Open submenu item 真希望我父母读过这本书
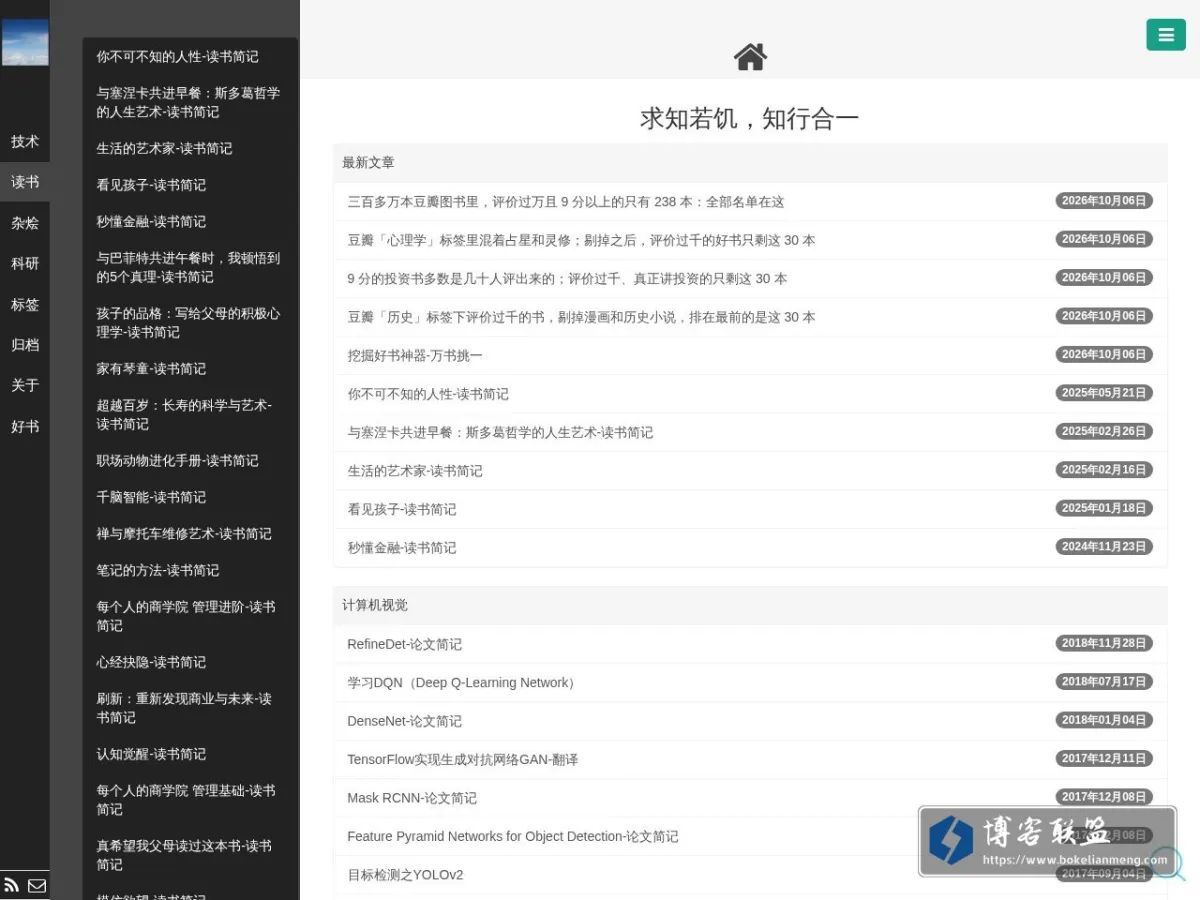The width and height of the screenshot is (1200, 900). [190, 855]
